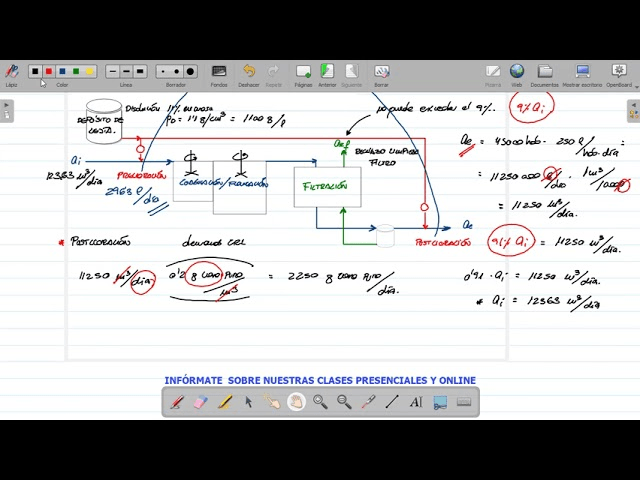Select the yellow highlighter tool
Image resolution: width=640 pixels, height=480 pixels.
tap(224, 402)
